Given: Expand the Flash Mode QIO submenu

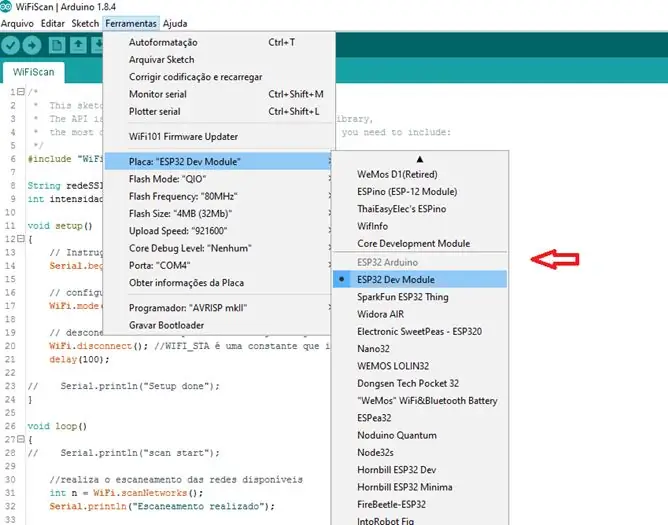Looking at the screenshot, I should pos(218,179).
